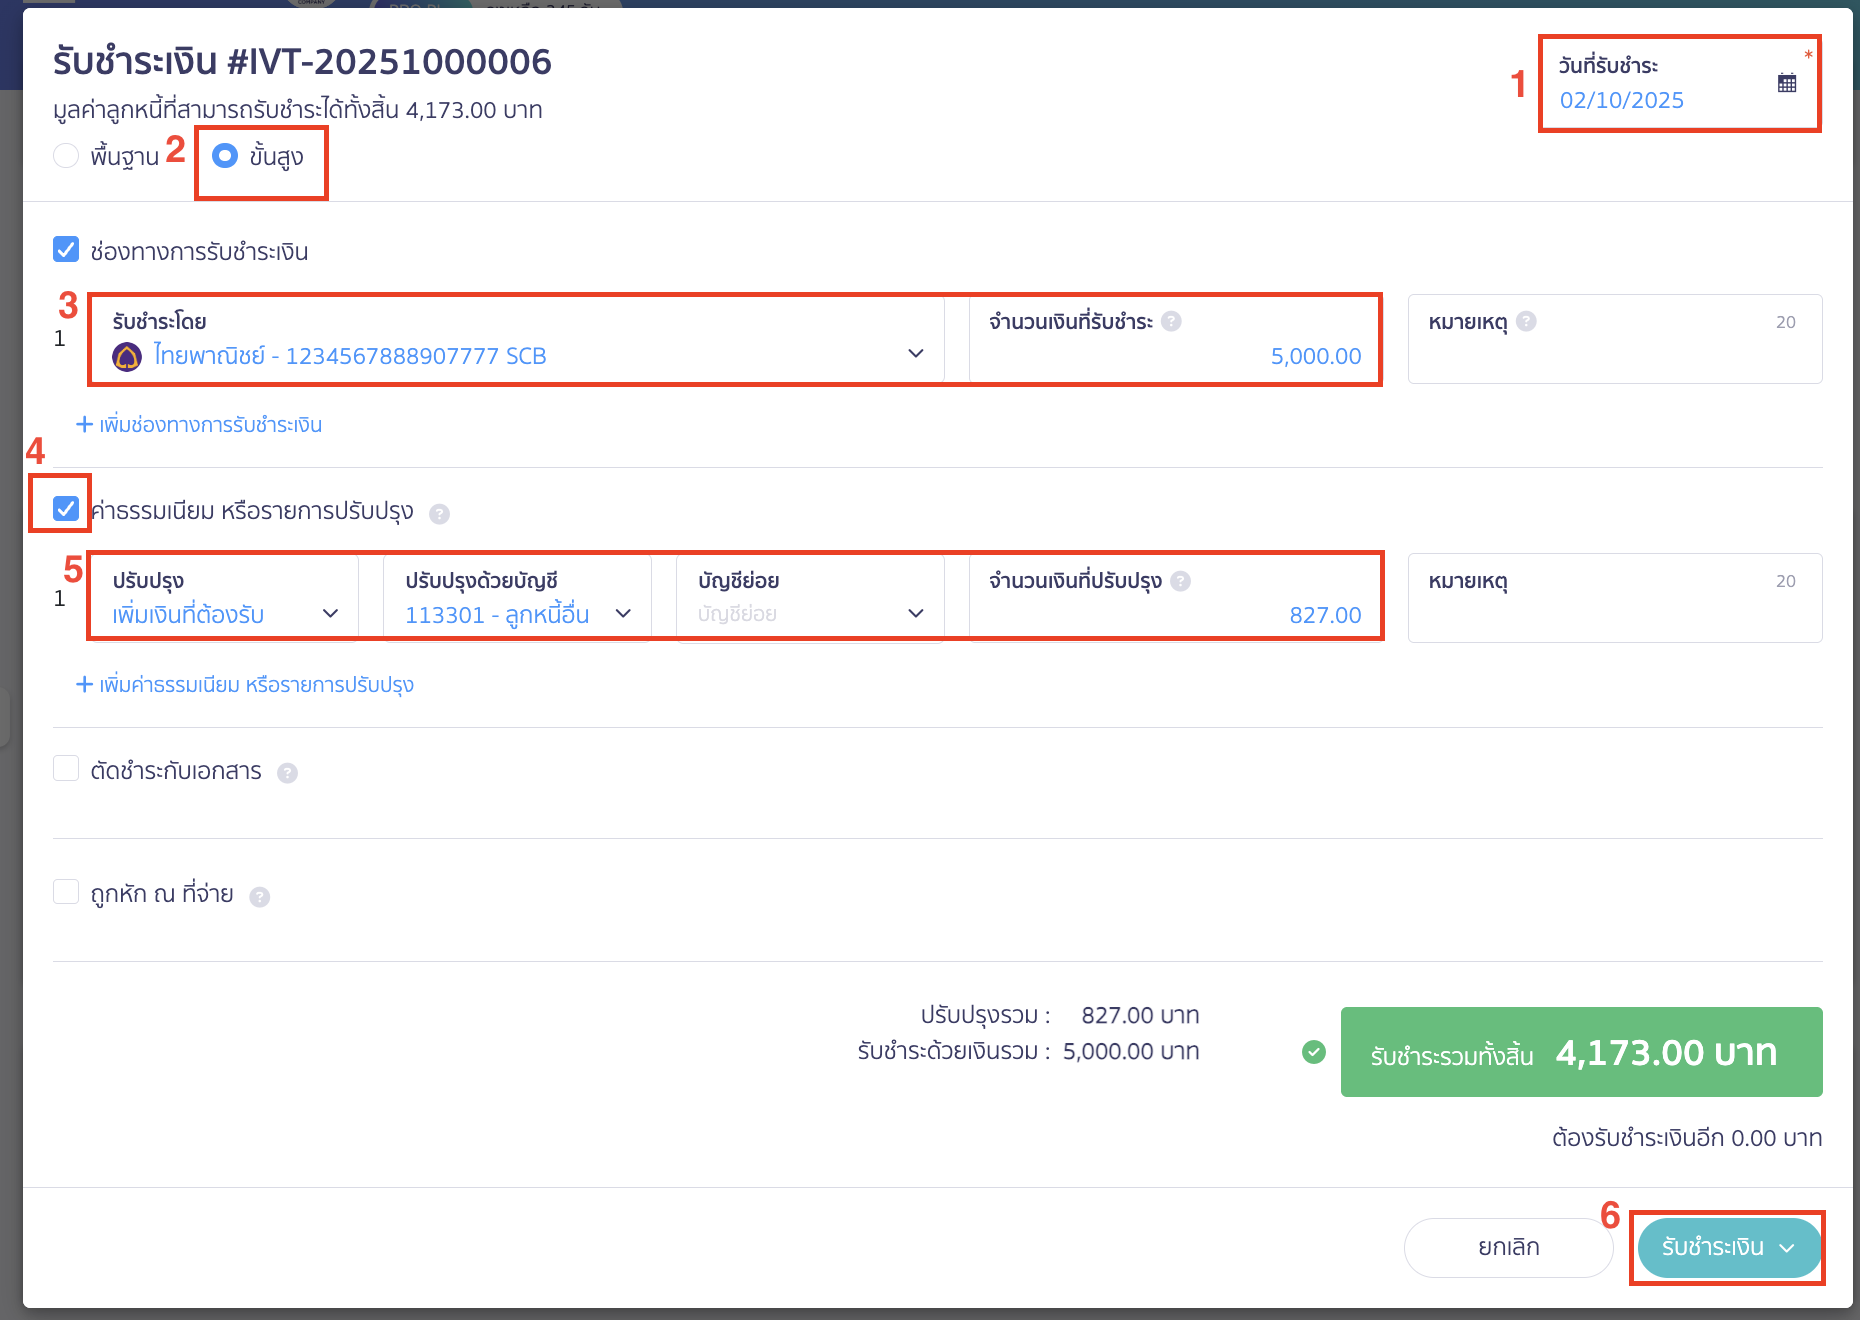Click help icon beside จำนวนเงินที่รับชำระ amount
The image size is (1860, 1320).
(x=1173, y=322)
